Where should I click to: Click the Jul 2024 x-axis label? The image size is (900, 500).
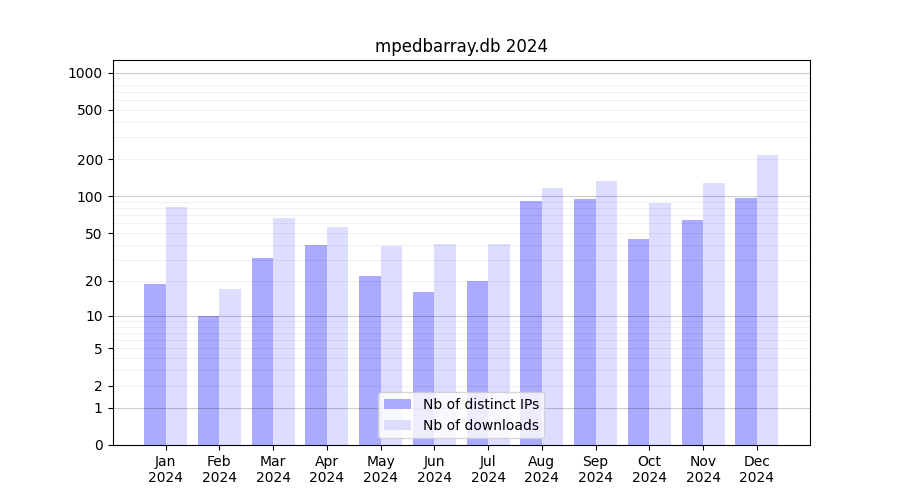488,469
